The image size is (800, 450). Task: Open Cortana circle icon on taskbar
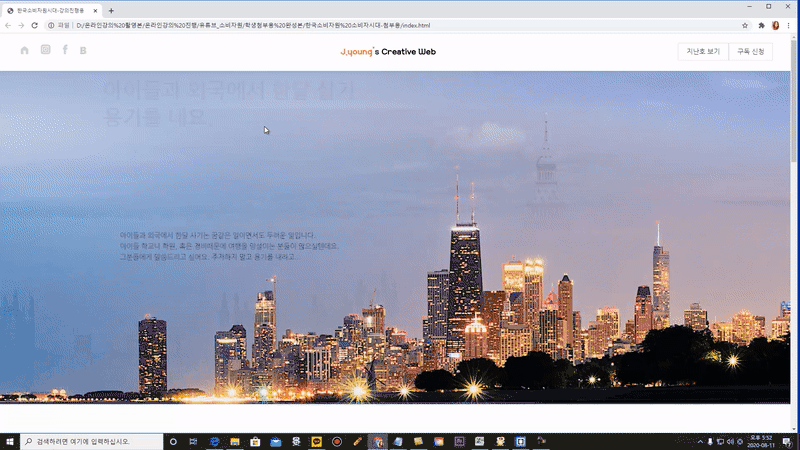pos(173,441)
